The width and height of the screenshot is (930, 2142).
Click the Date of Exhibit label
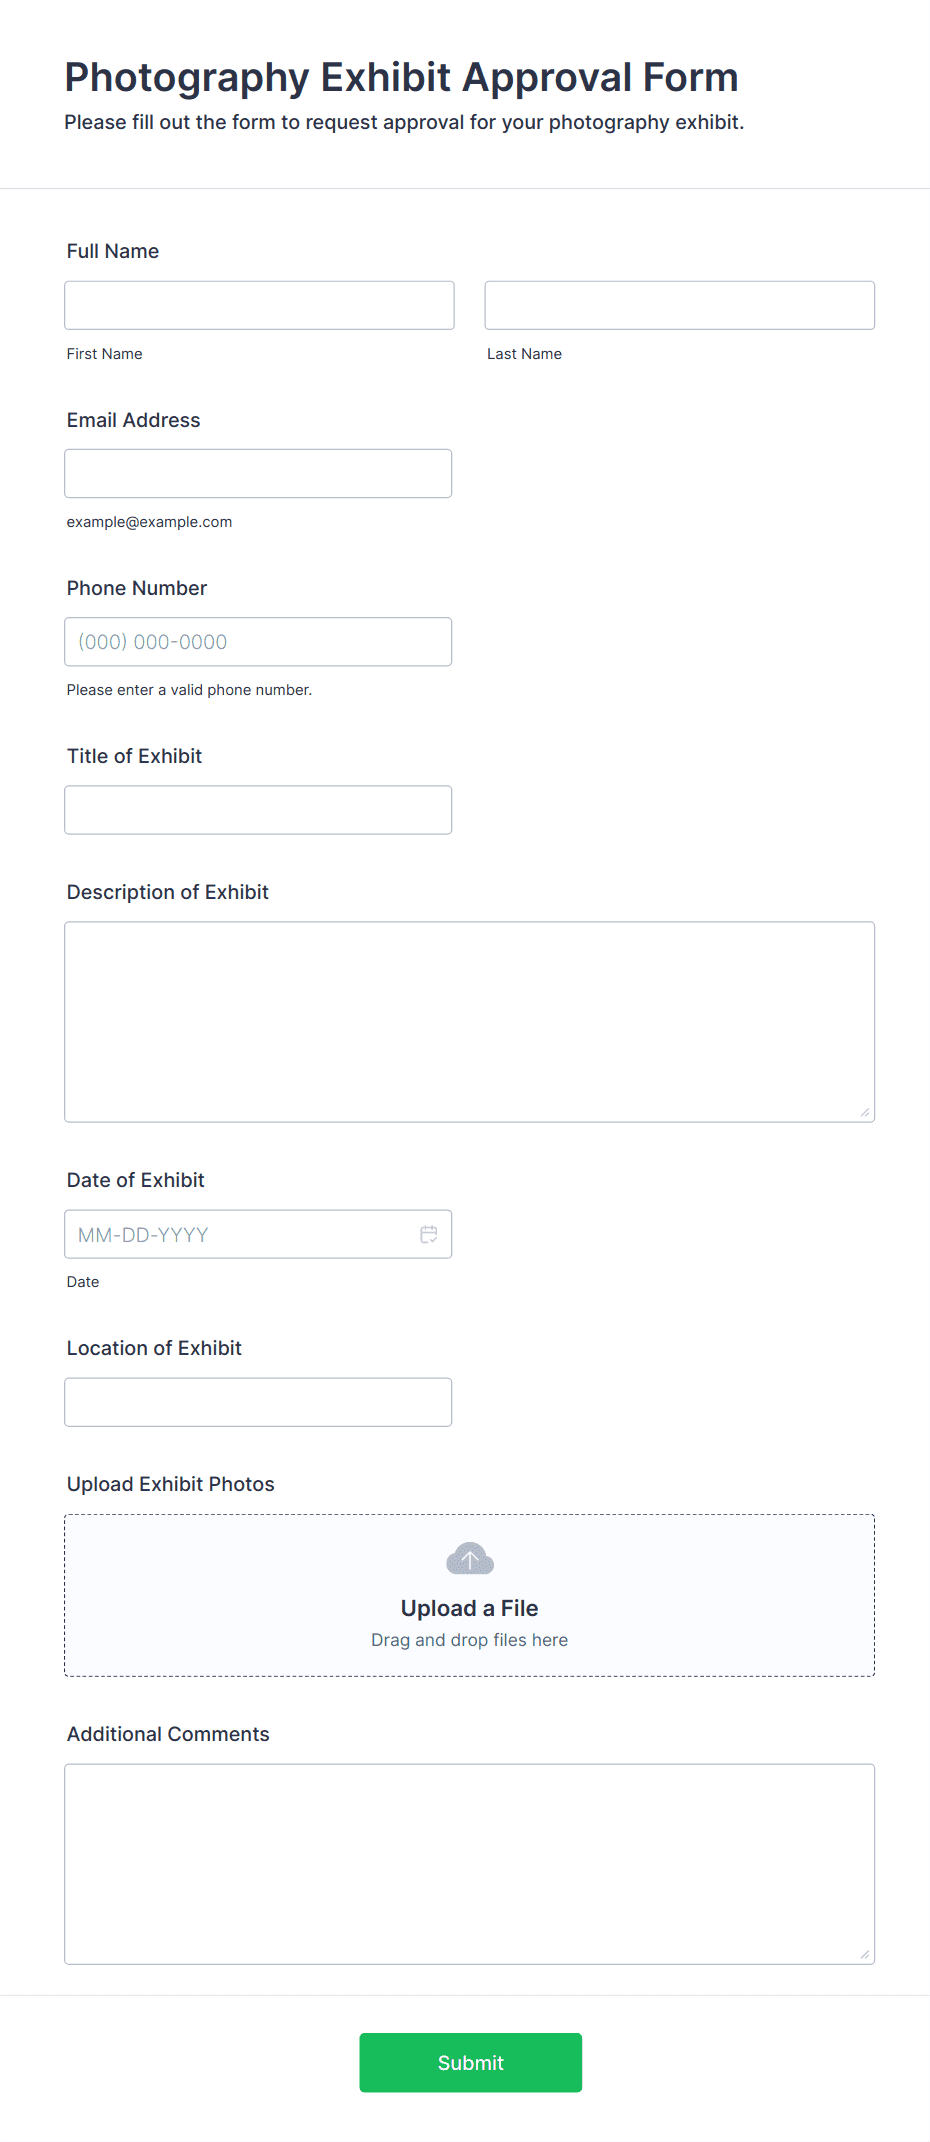pyautogui.click(x=135, y=1180)
